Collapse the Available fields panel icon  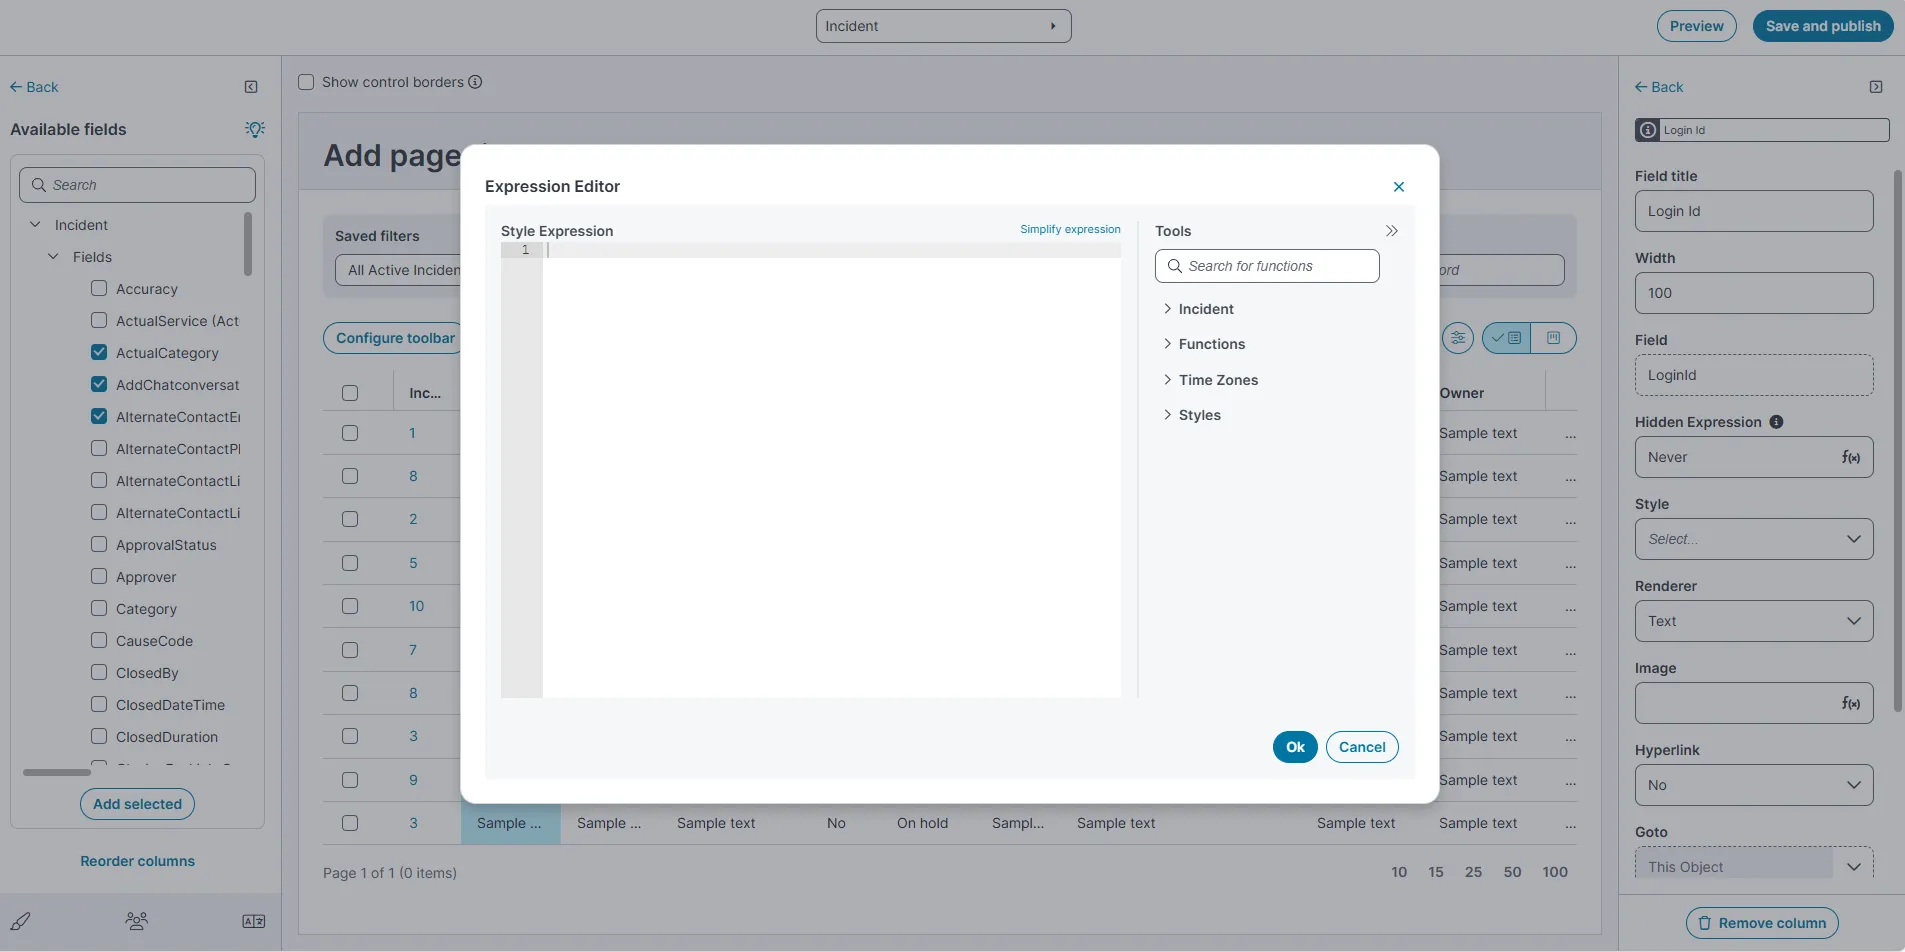point(251,87)
